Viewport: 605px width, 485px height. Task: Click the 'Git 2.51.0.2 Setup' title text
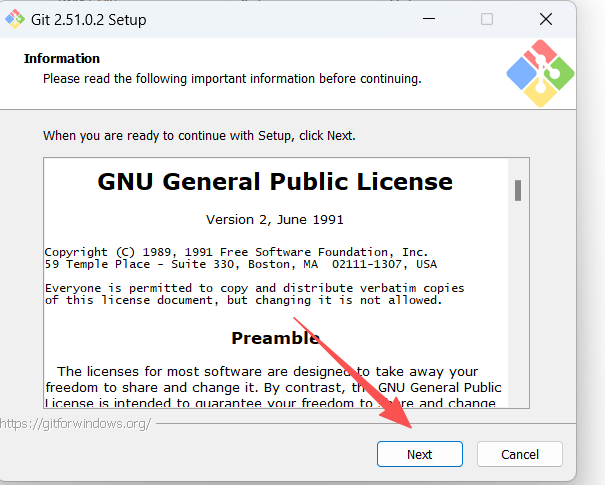pos(89,20)
